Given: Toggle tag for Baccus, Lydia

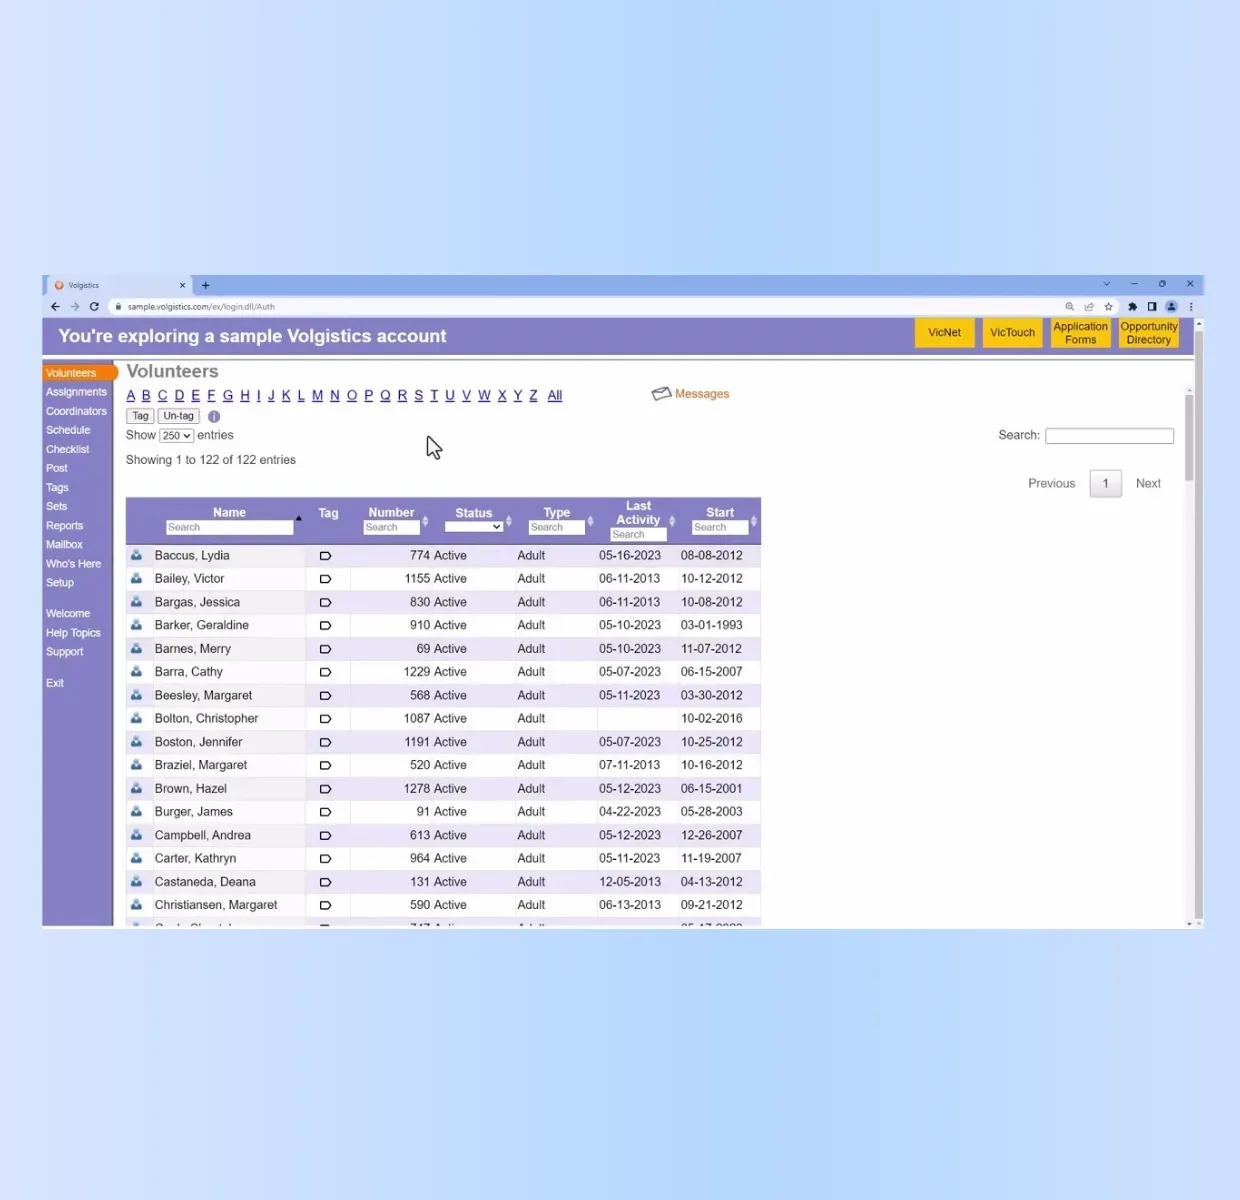Looking at the screenshot, I should [x=325, y=556].
